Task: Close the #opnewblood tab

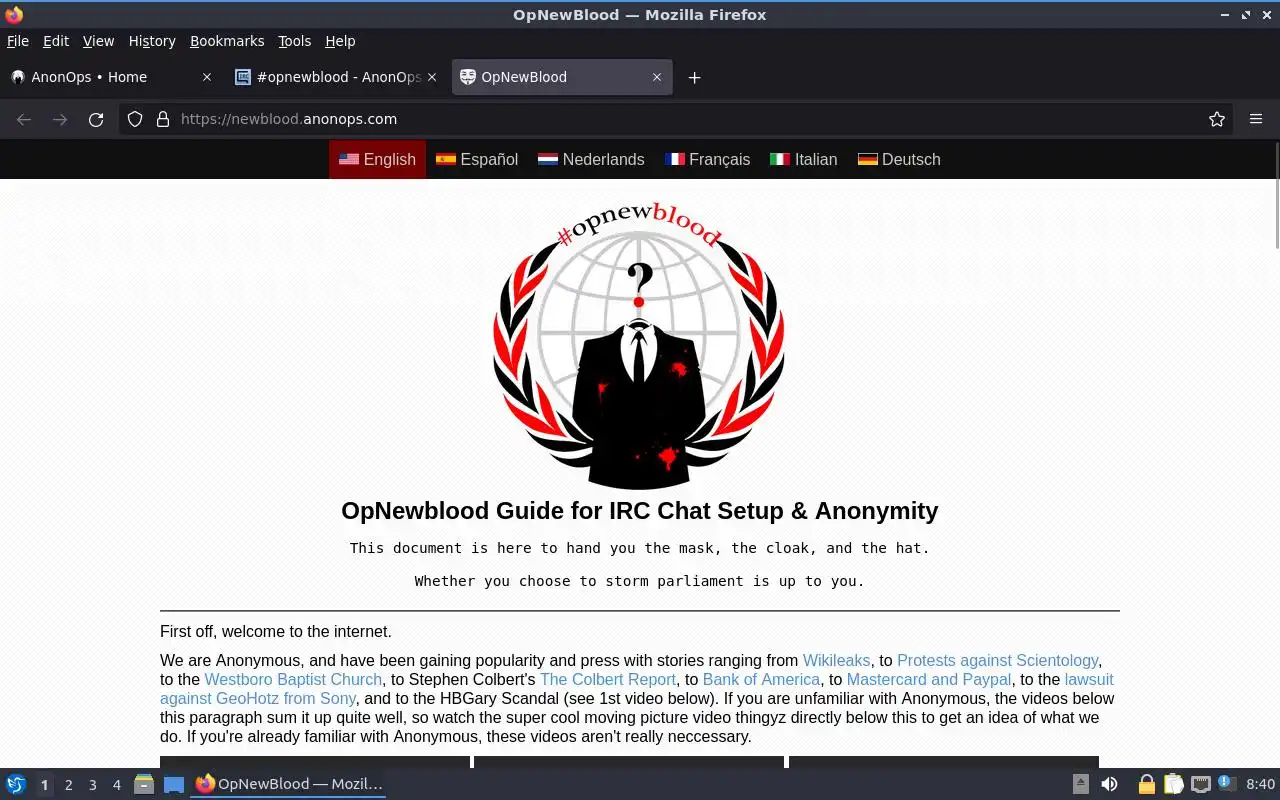Action: pos(432,77)
